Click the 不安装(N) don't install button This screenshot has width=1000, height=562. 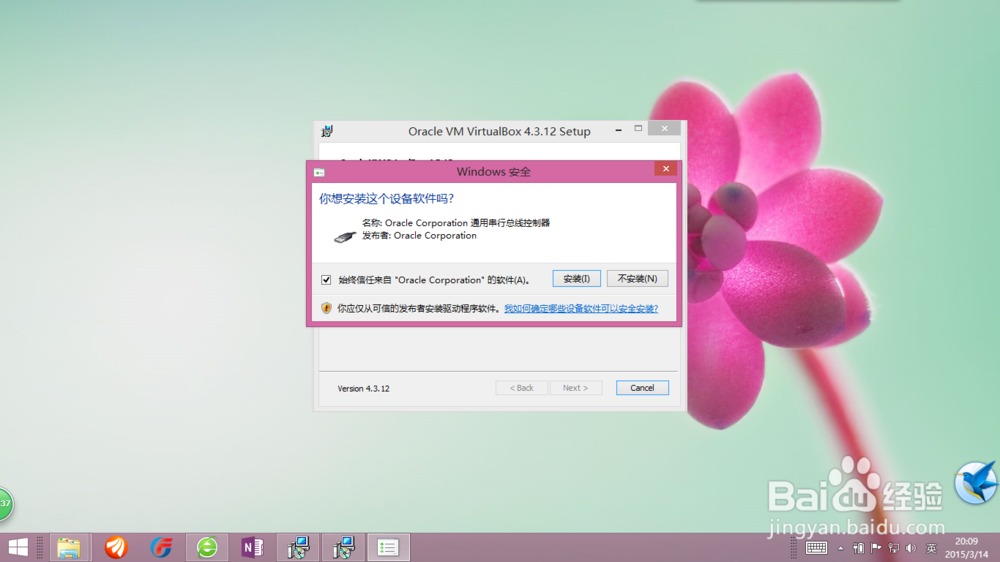pyautogui.click(x=637, y=279)
